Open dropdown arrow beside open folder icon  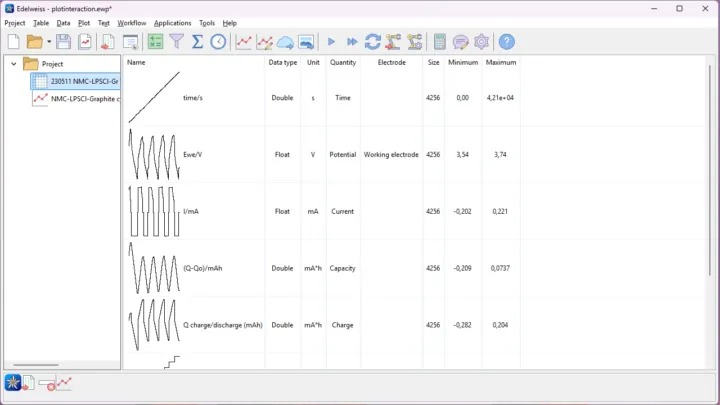pyautogui.click(x=47, y=42)
